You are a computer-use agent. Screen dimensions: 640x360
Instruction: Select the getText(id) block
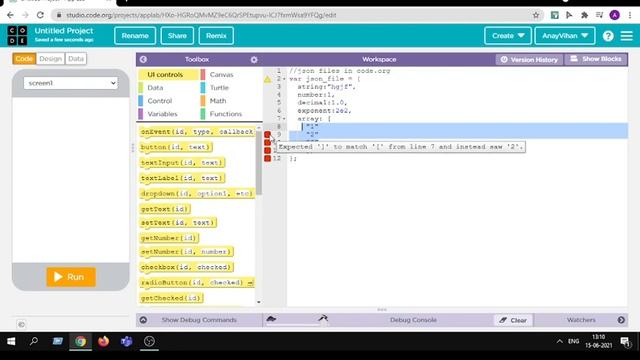coord(165,209)
